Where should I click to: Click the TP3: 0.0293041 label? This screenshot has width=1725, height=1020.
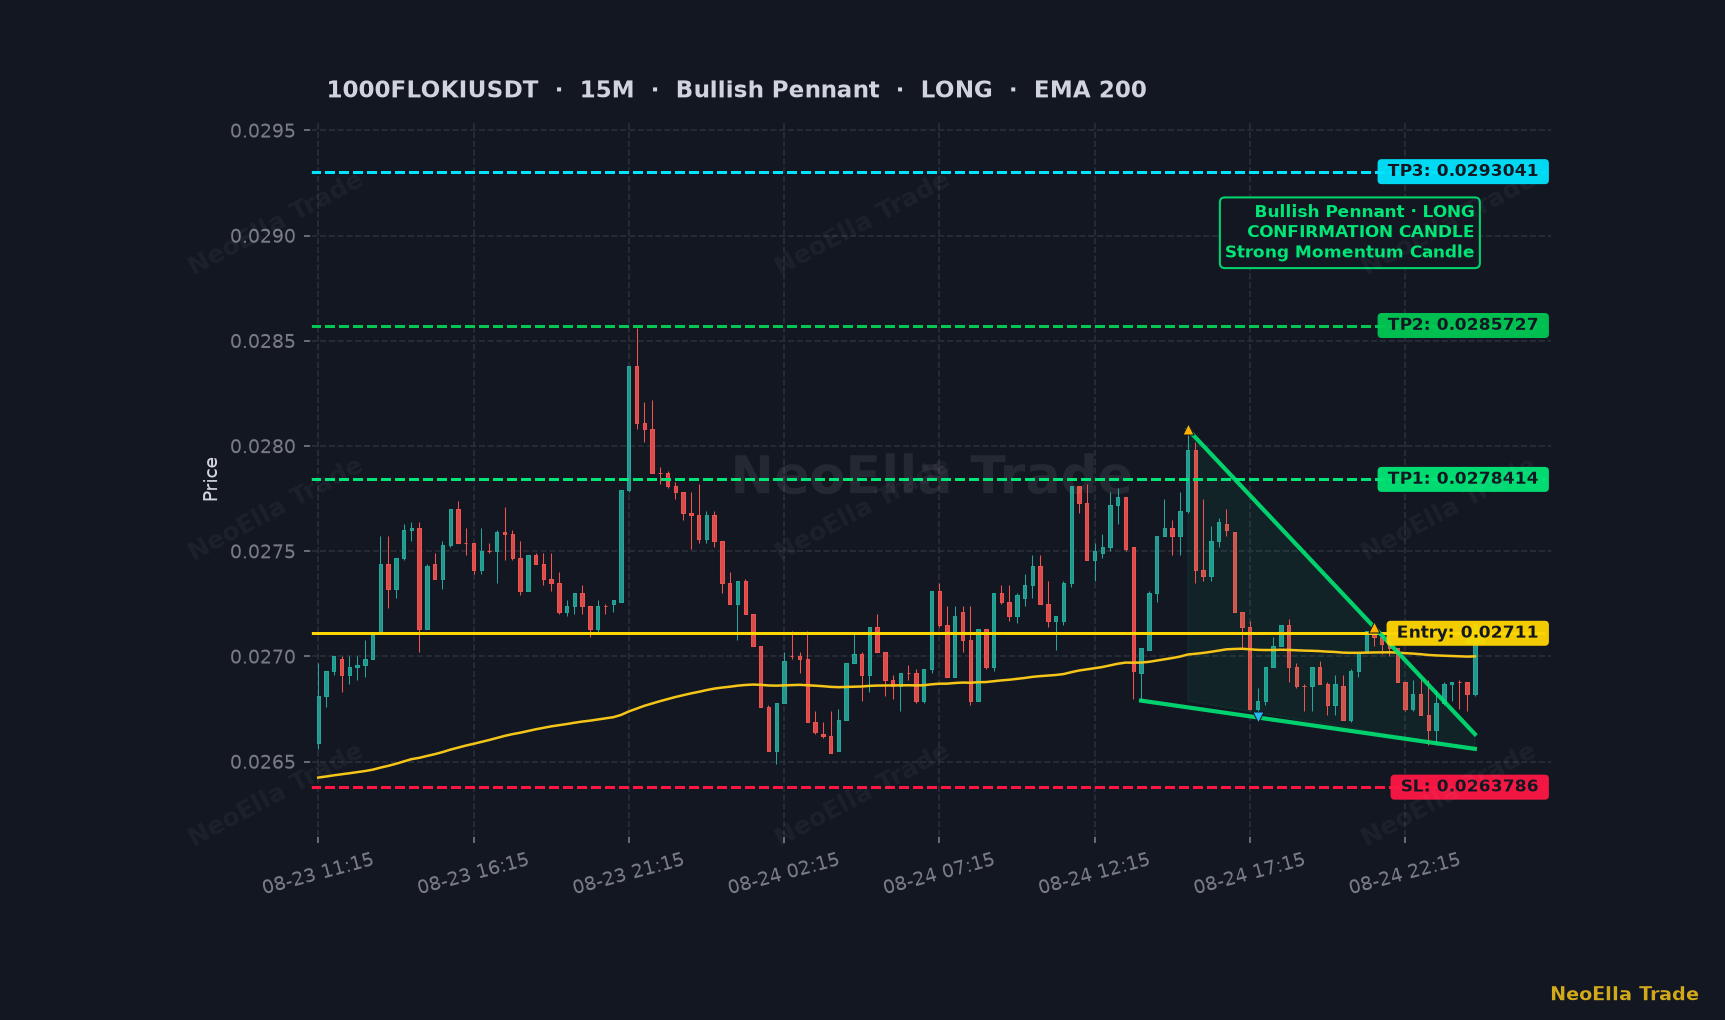[1462, 171]
